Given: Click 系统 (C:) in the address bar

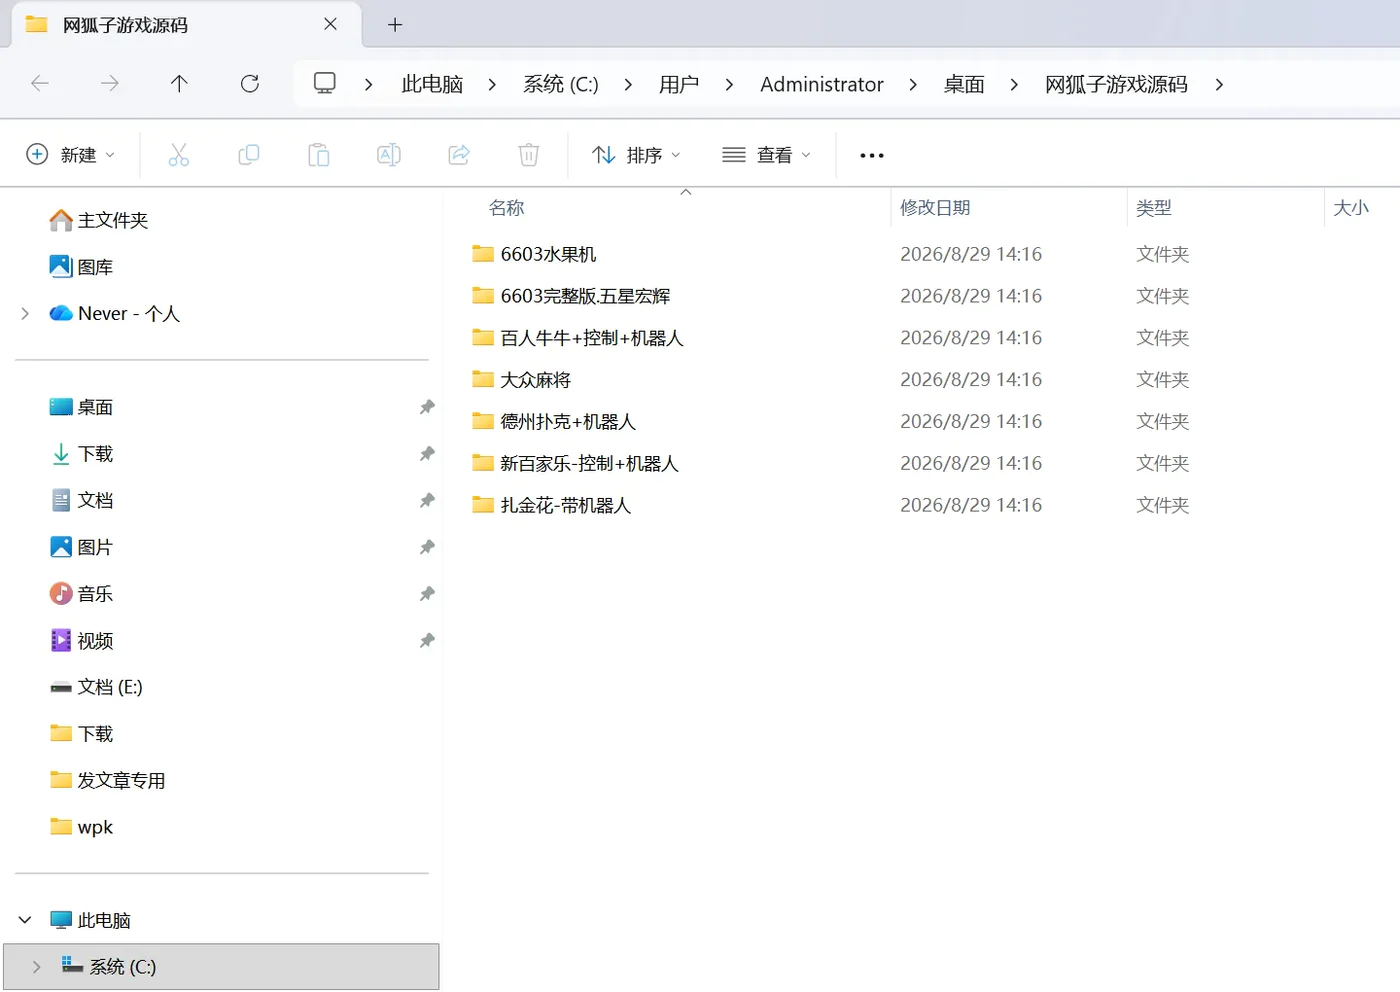Looking at the screenshot, I should tap(561, 85).
